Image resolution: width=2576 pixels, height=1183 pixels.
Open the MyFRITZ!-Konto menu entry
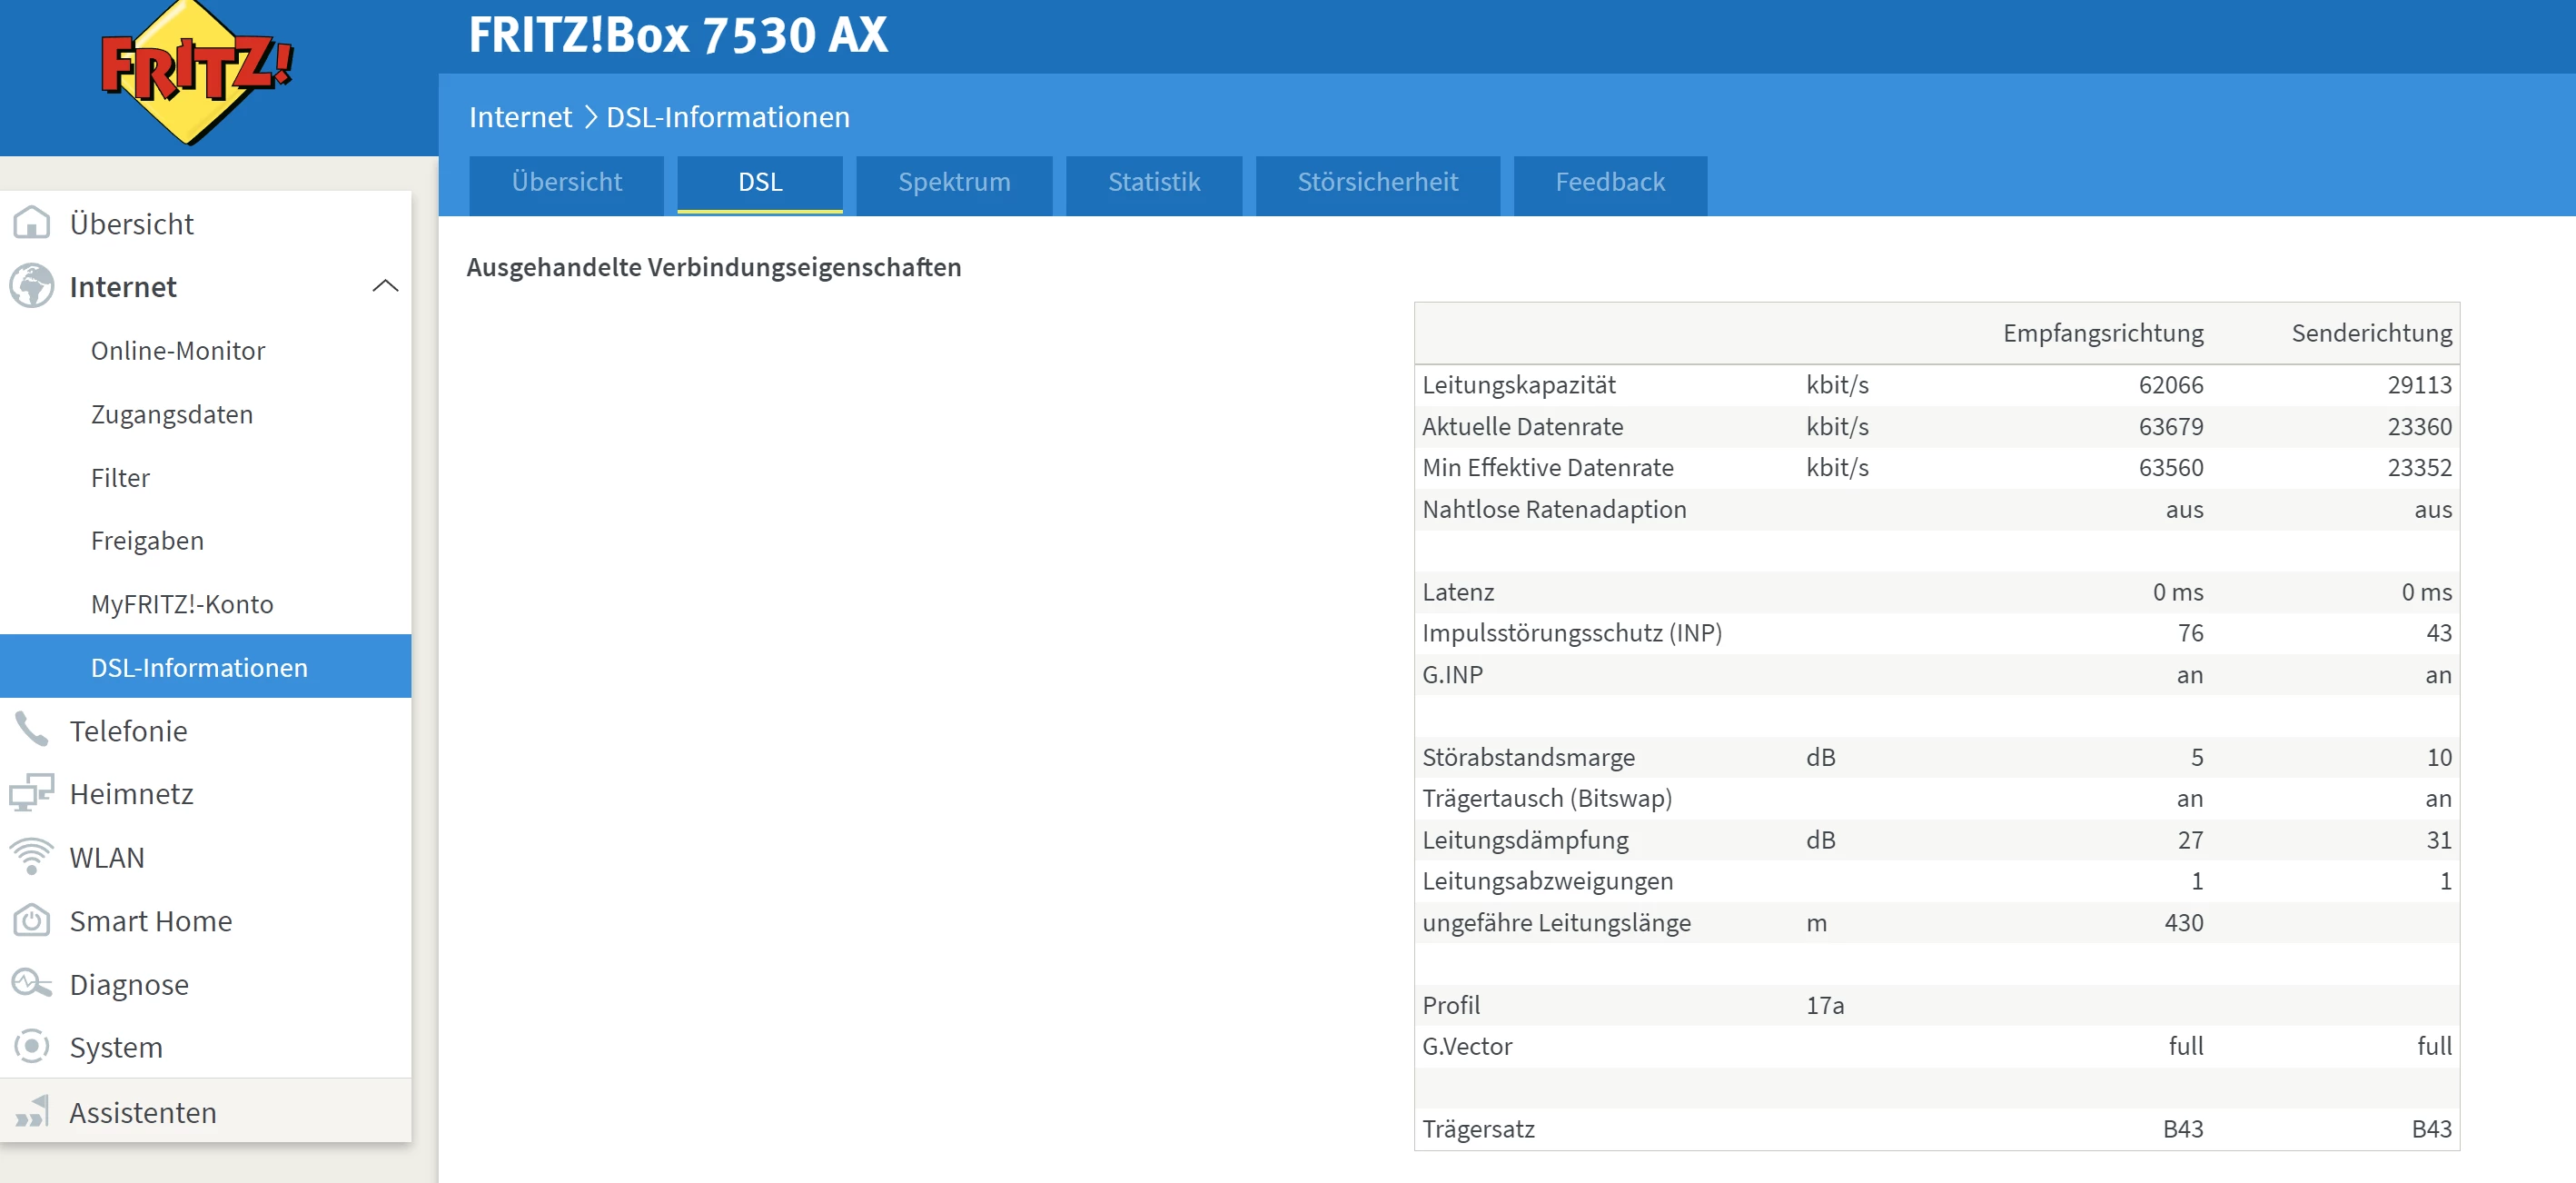182,604
